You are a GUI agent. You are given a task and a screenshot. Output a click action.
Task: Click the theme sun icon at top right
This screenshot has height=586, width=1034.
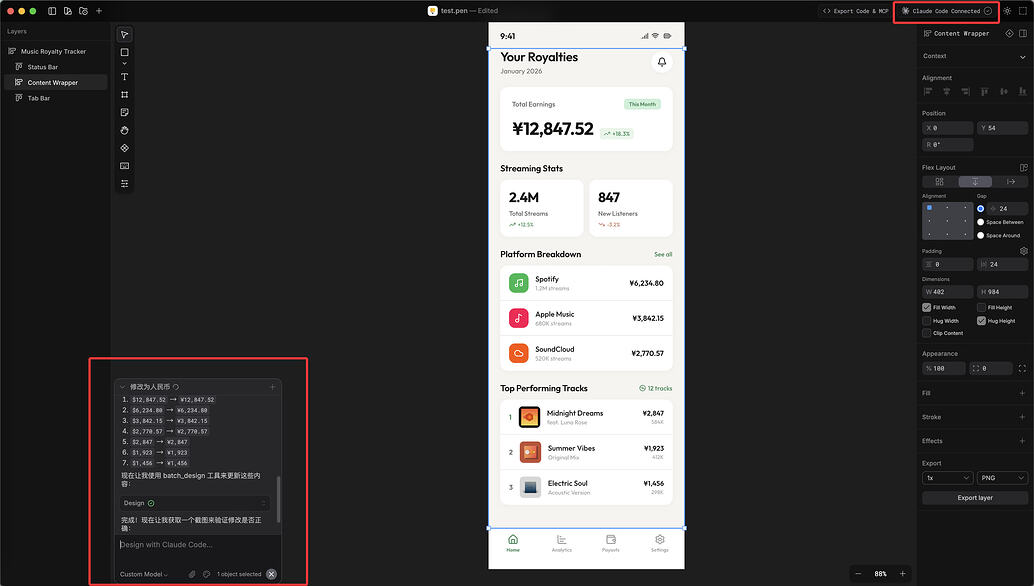(1007, 11)
